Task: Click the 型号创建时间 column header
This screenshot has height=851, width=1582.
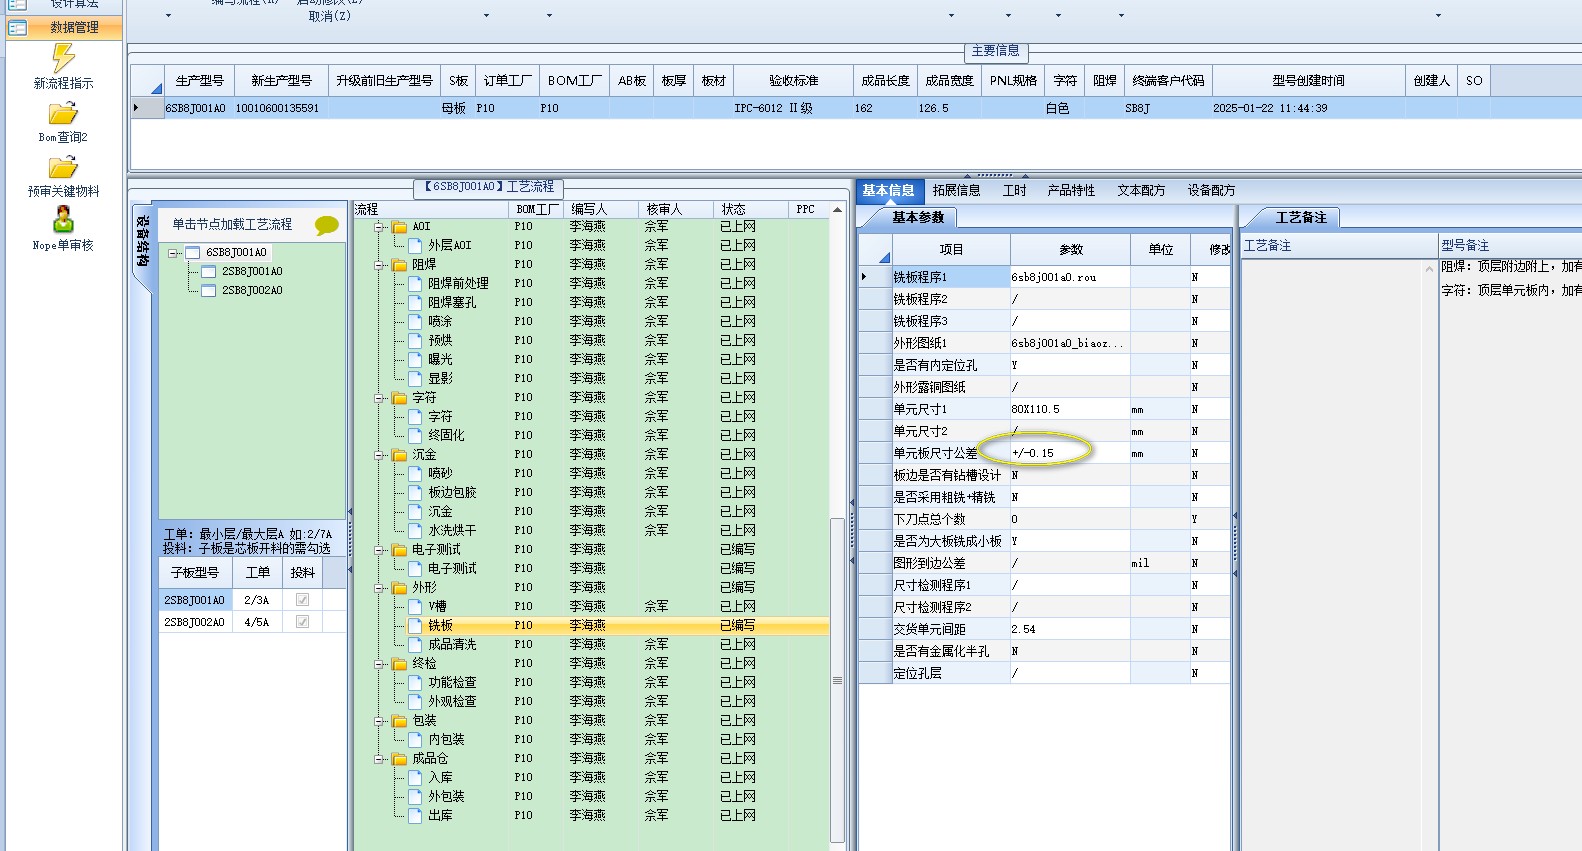Action: [x=1308, y=81]
